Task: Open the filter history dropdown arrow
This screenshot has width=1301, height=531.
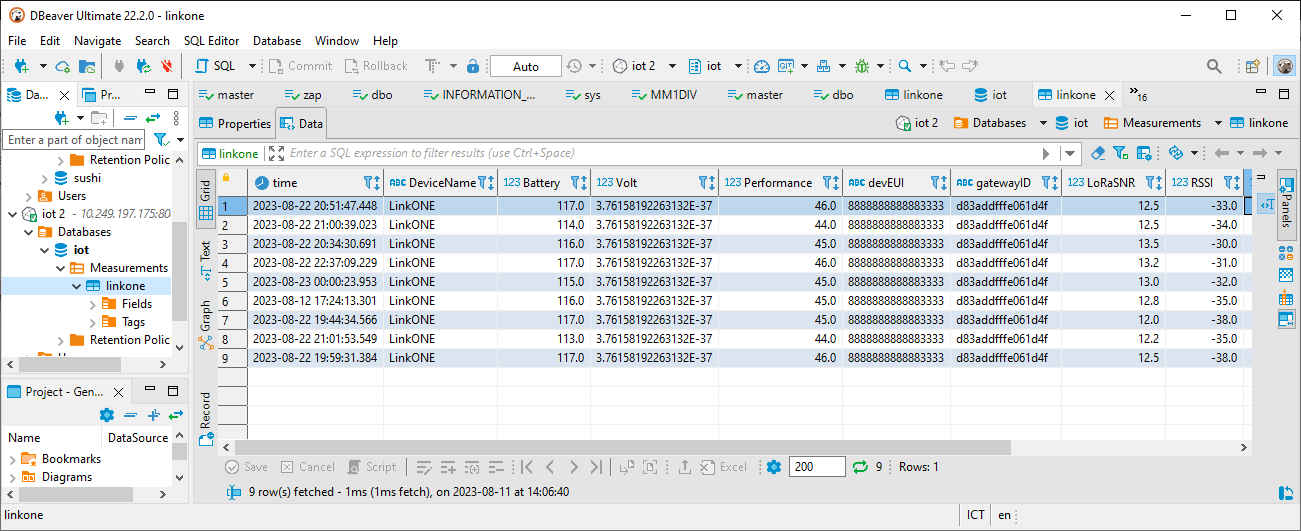Action: [1070, 153]
